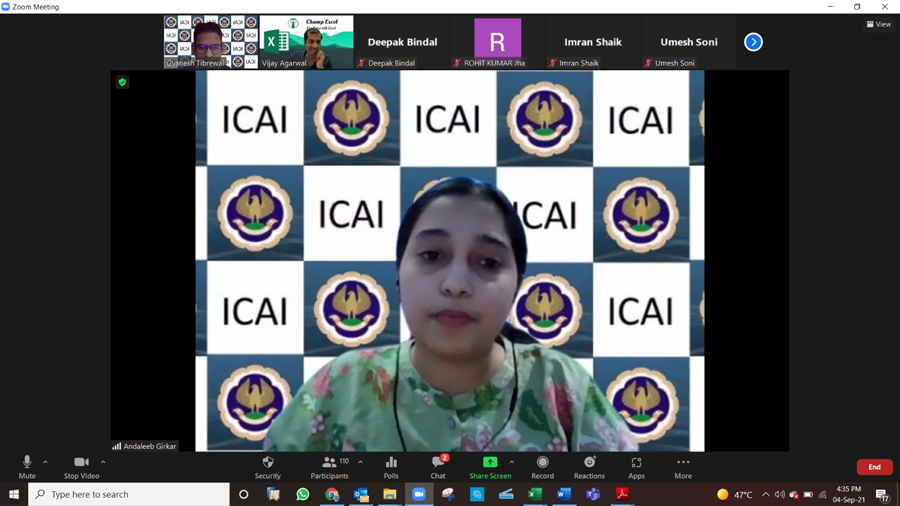Open the volume control in tray
This screenshot has height=506, width=900.
click(779, 494)
